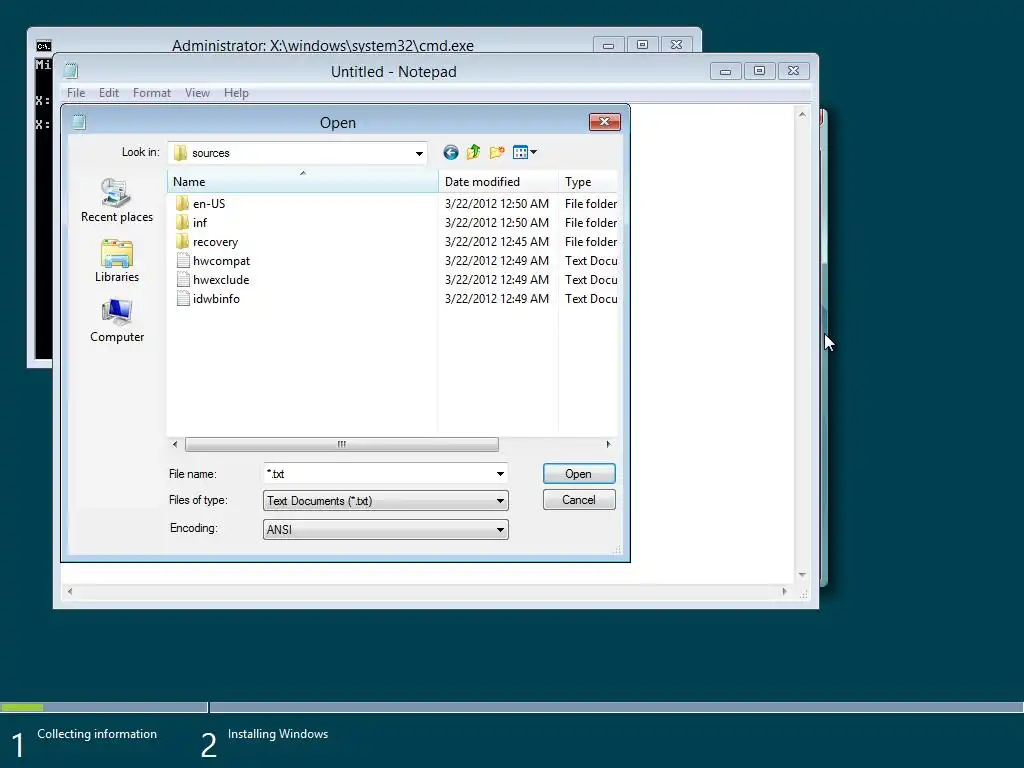Select the en-US folder icon

pos(183,204)
